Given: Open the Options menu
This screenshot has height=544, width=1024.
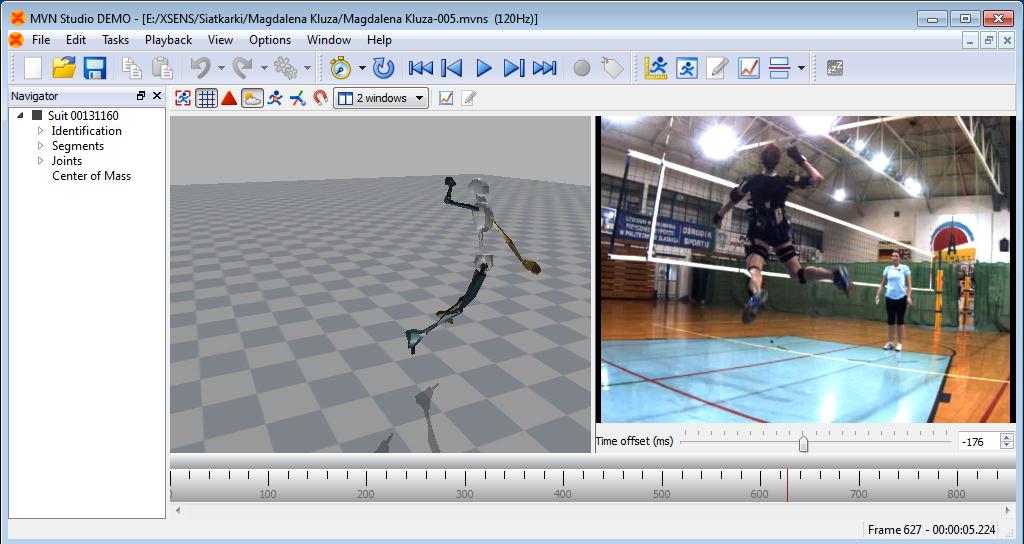Looking at the screenshot, I should point(270,40).
